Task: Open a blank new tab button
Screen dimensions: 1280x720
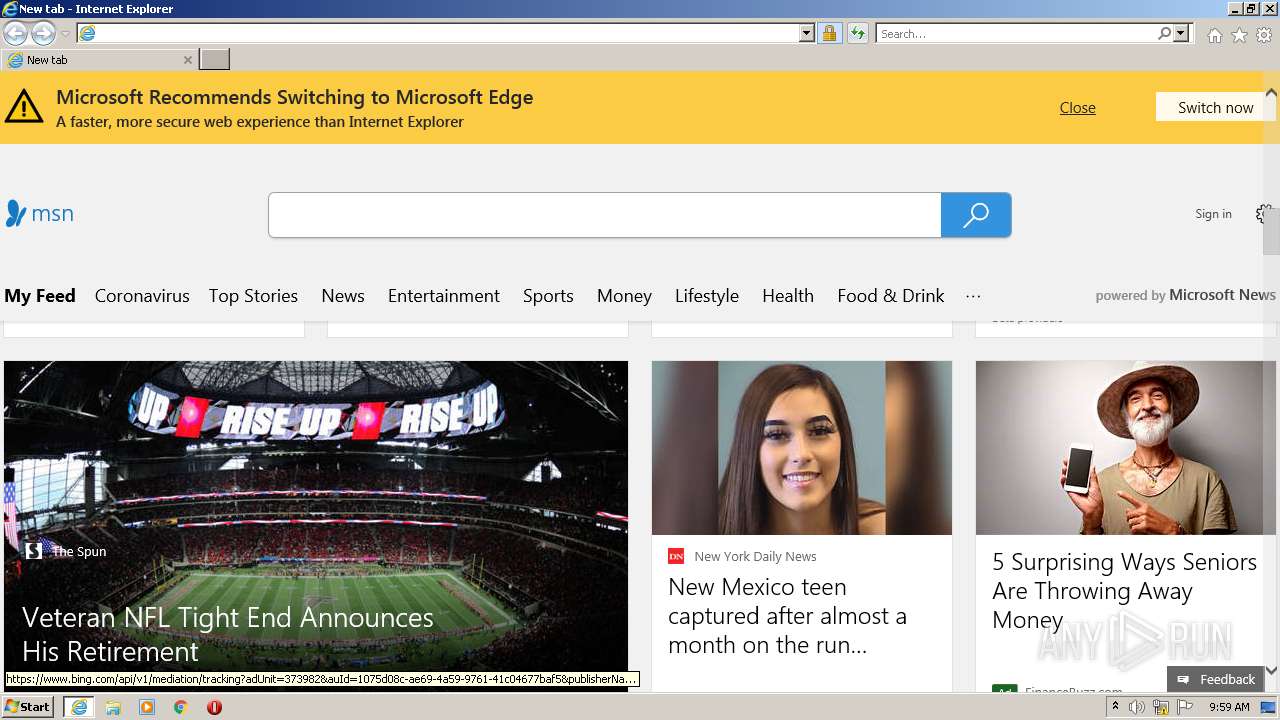Action: pos(214,60)
